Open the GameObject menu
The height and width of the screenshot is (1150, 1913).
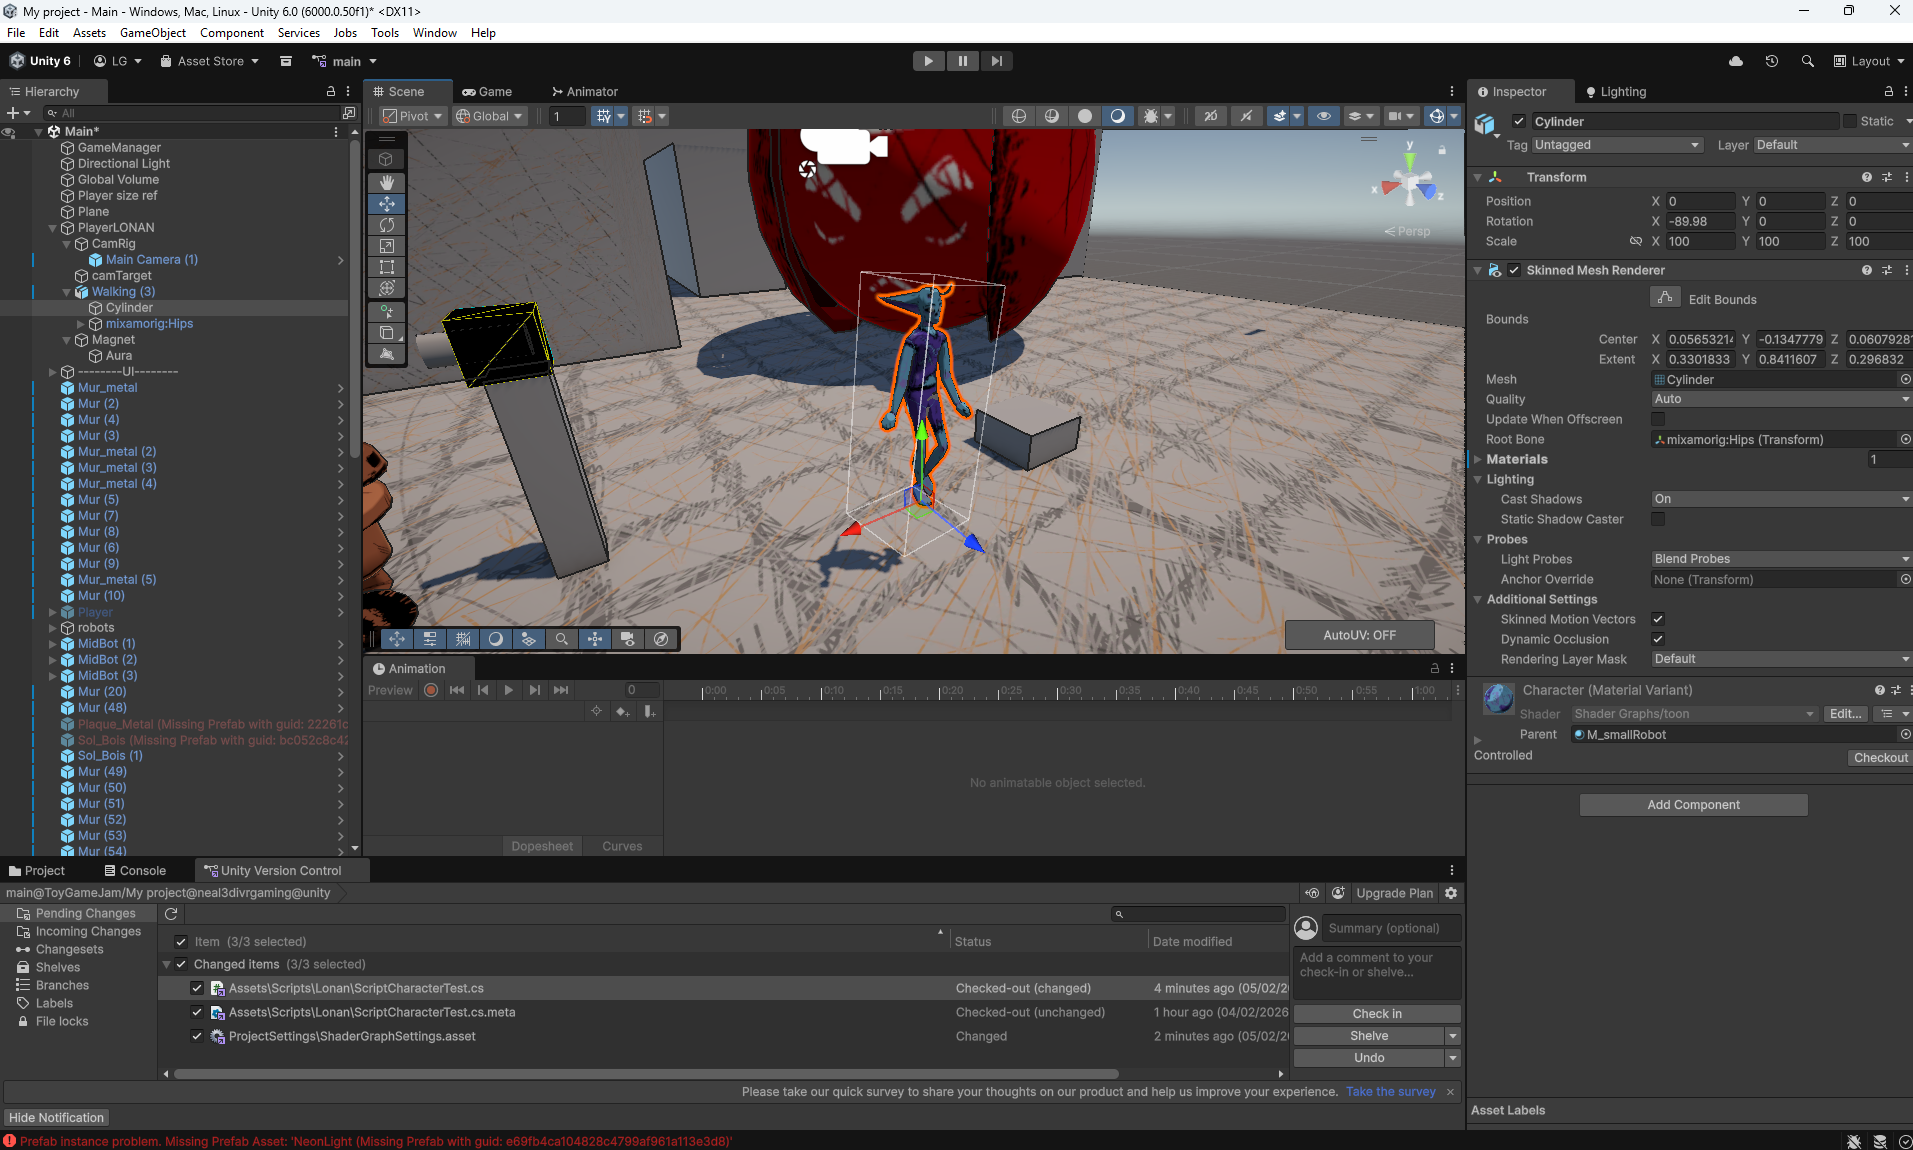(152, 33)
